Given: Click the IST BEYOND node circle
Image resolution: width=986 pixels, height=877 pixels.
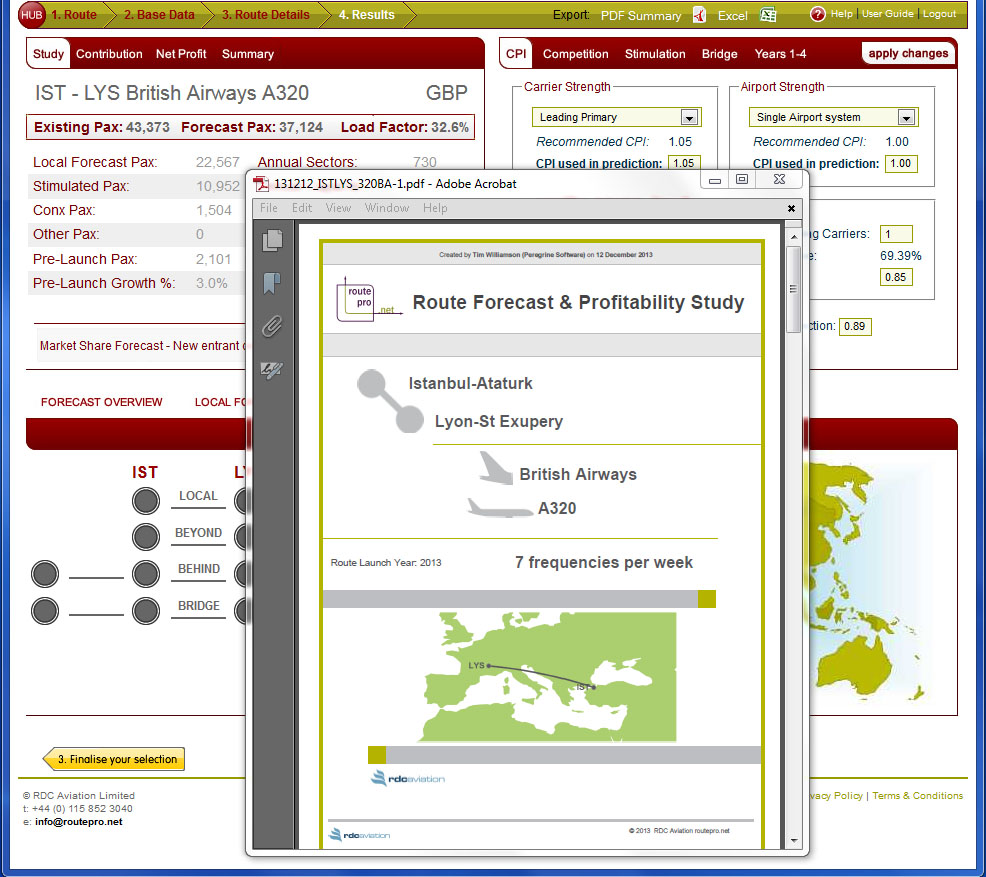Looking at the screenshot, I should (x=146, y=538).
